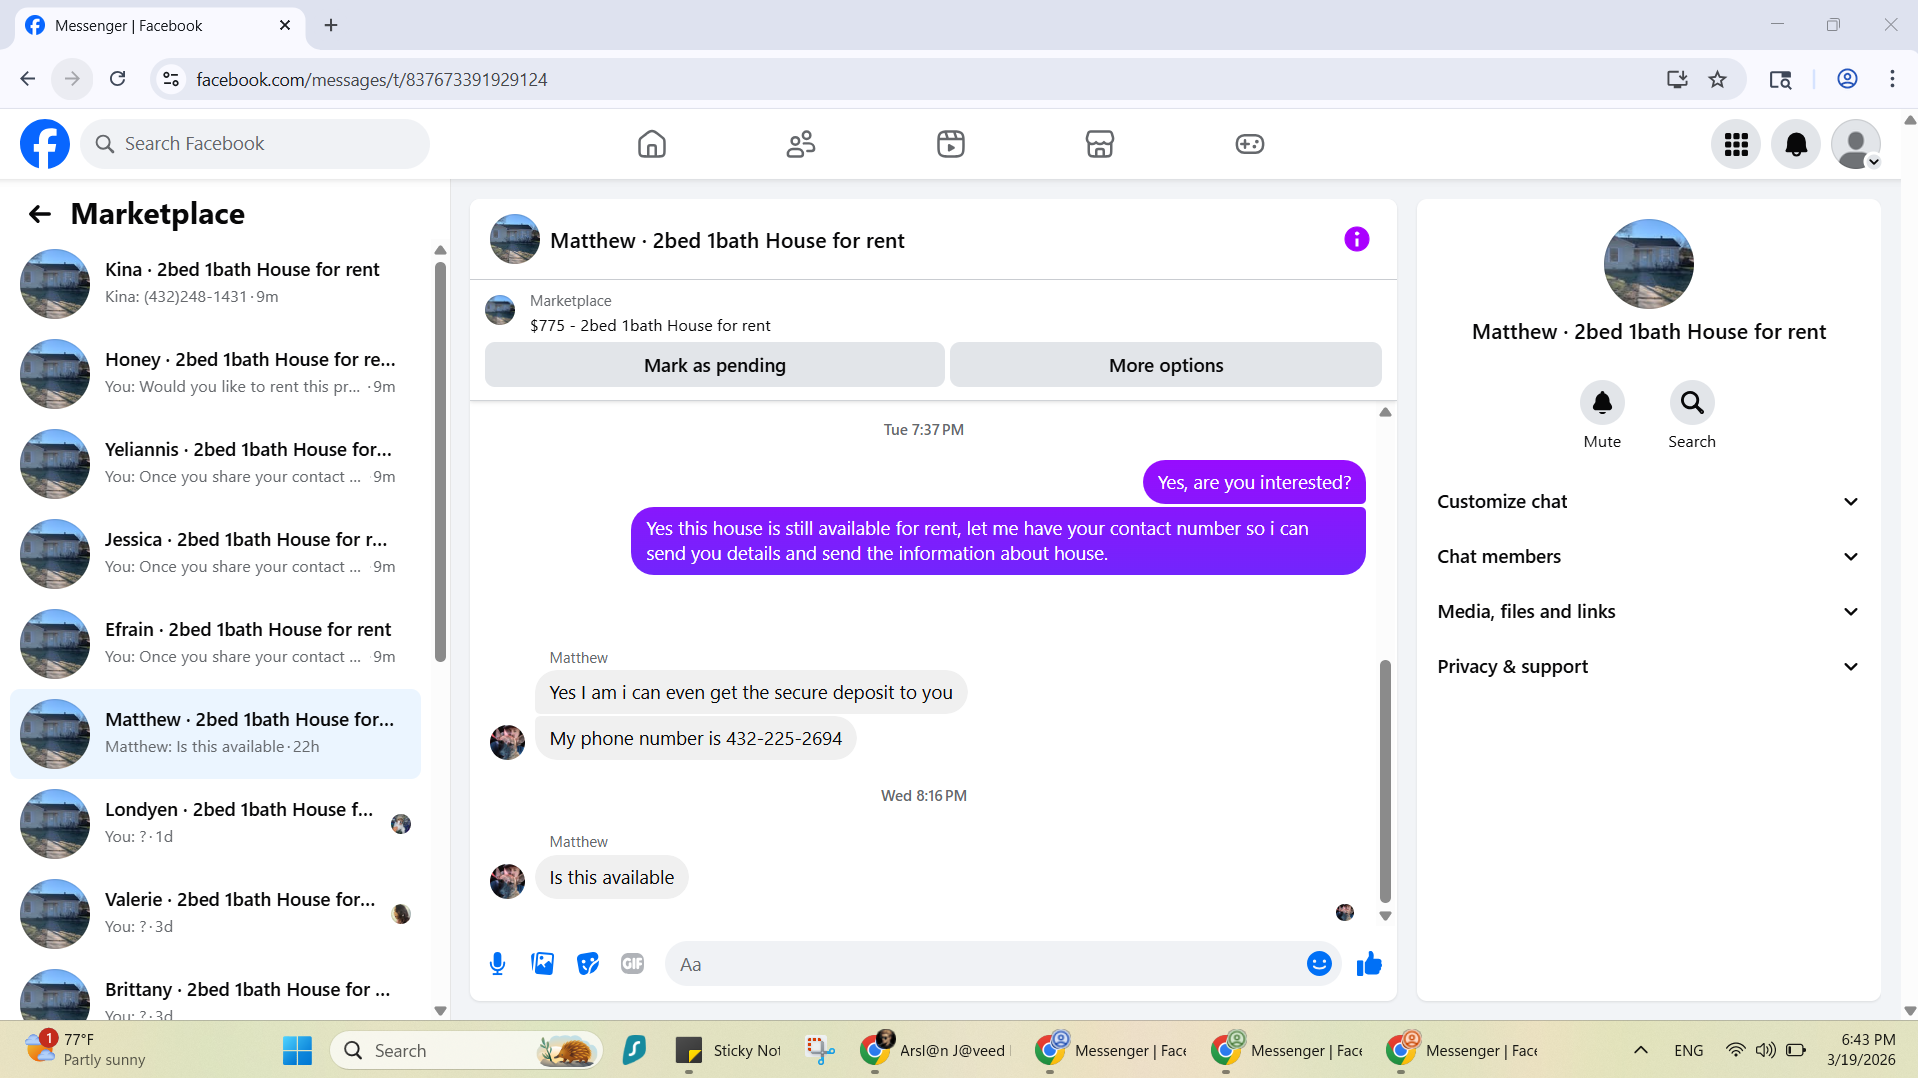Image resolution: width=1918 pixels, height=1078 pixels.
Task: Open Jessica conversation in list
Action: pyautogui.click(x=215, y=554)
